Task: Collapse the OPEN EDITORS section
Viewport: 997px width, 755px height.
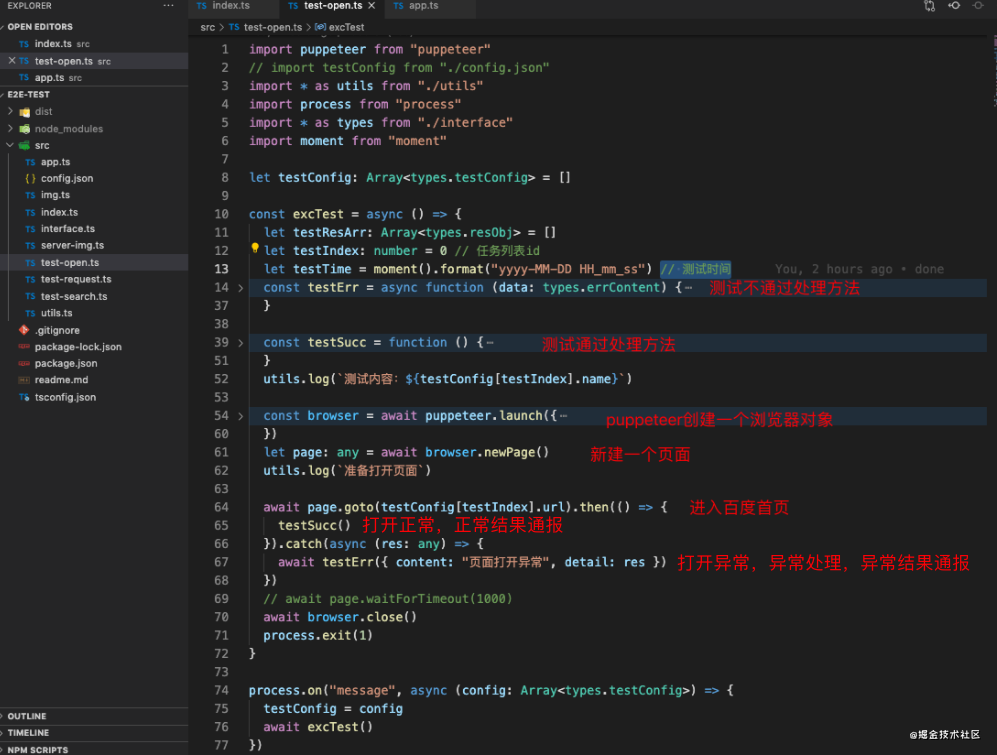Action: coord(40,27)
